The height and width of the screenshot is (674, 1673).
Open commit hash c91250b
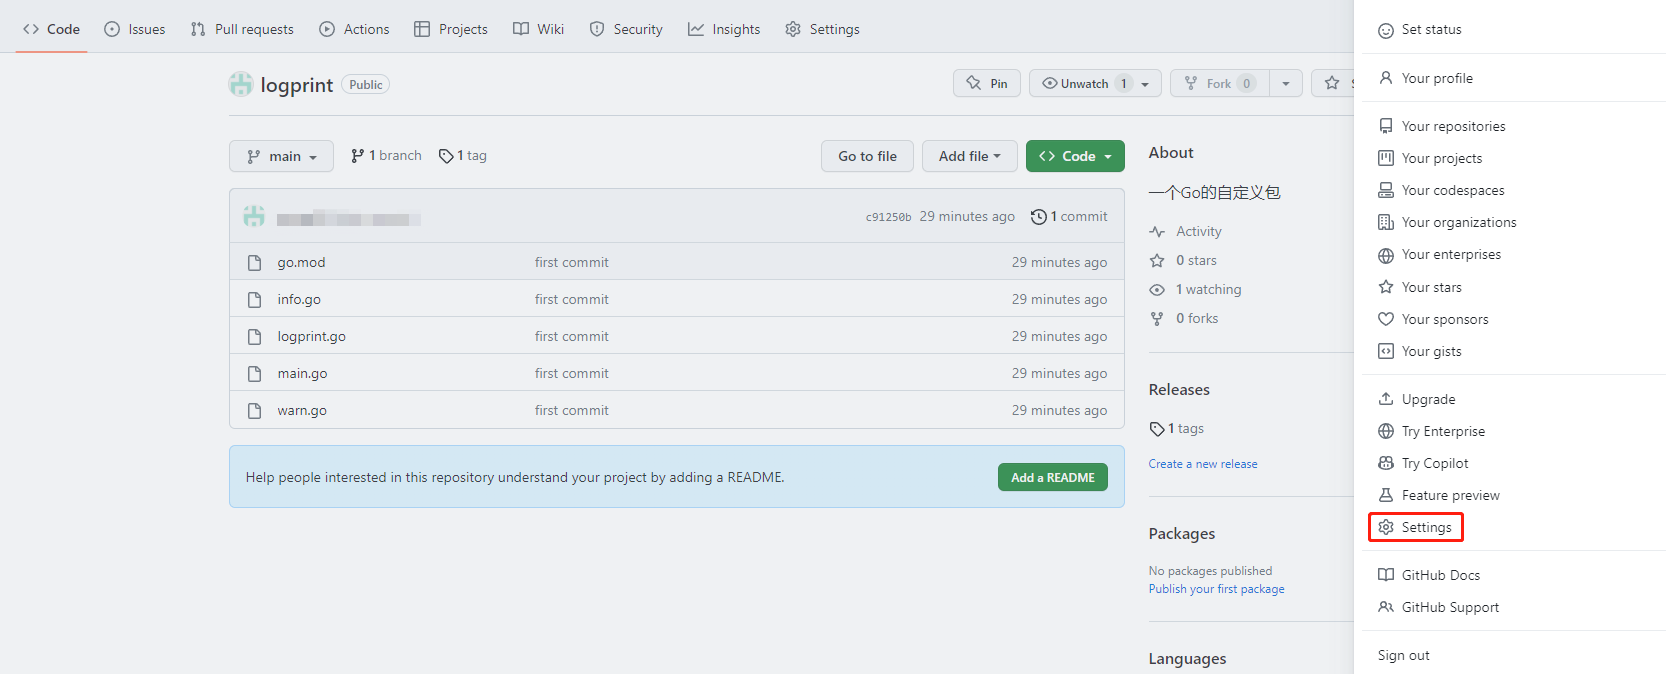888,217
